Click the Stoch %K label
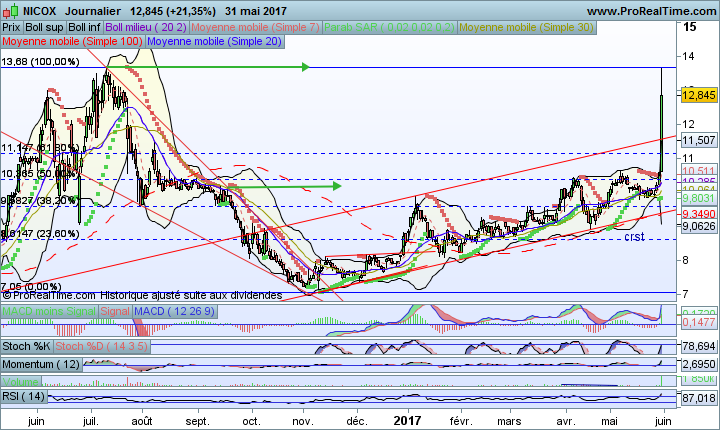The image size is (720, 430). tap(27, 346)
